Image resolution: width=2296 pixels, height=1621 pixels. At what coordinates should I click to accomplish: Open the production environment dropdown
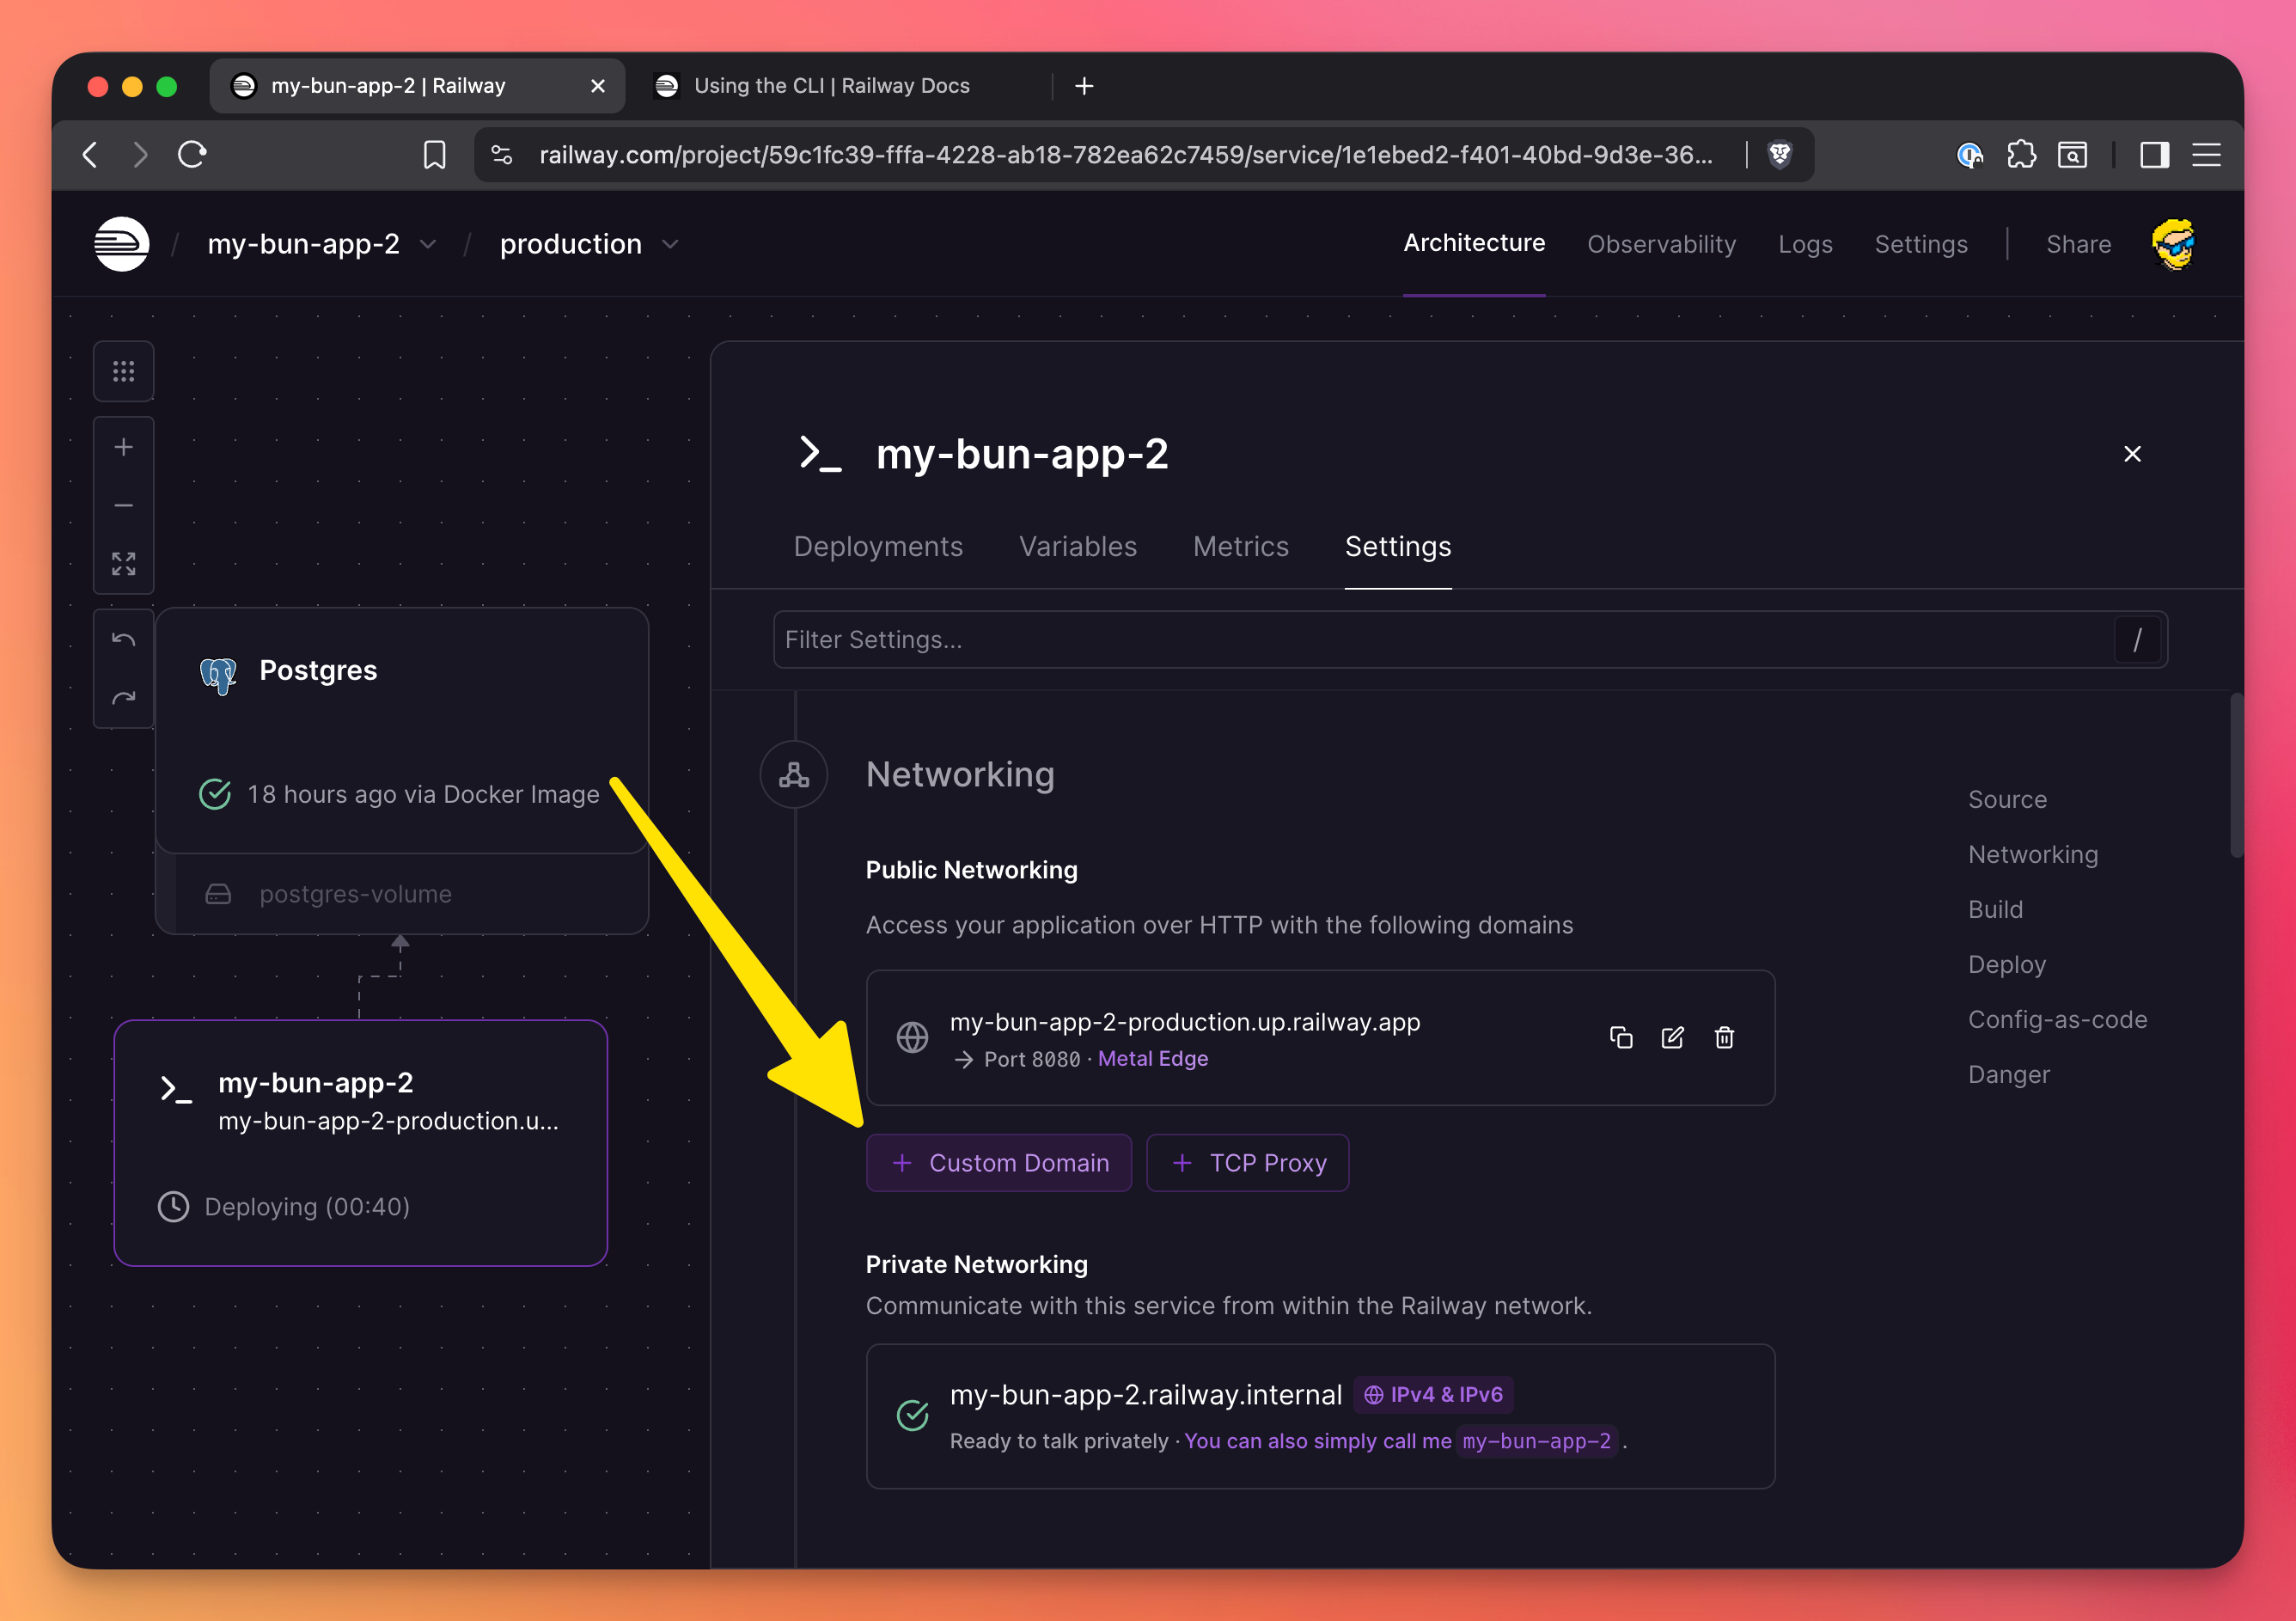click(670, 244)
